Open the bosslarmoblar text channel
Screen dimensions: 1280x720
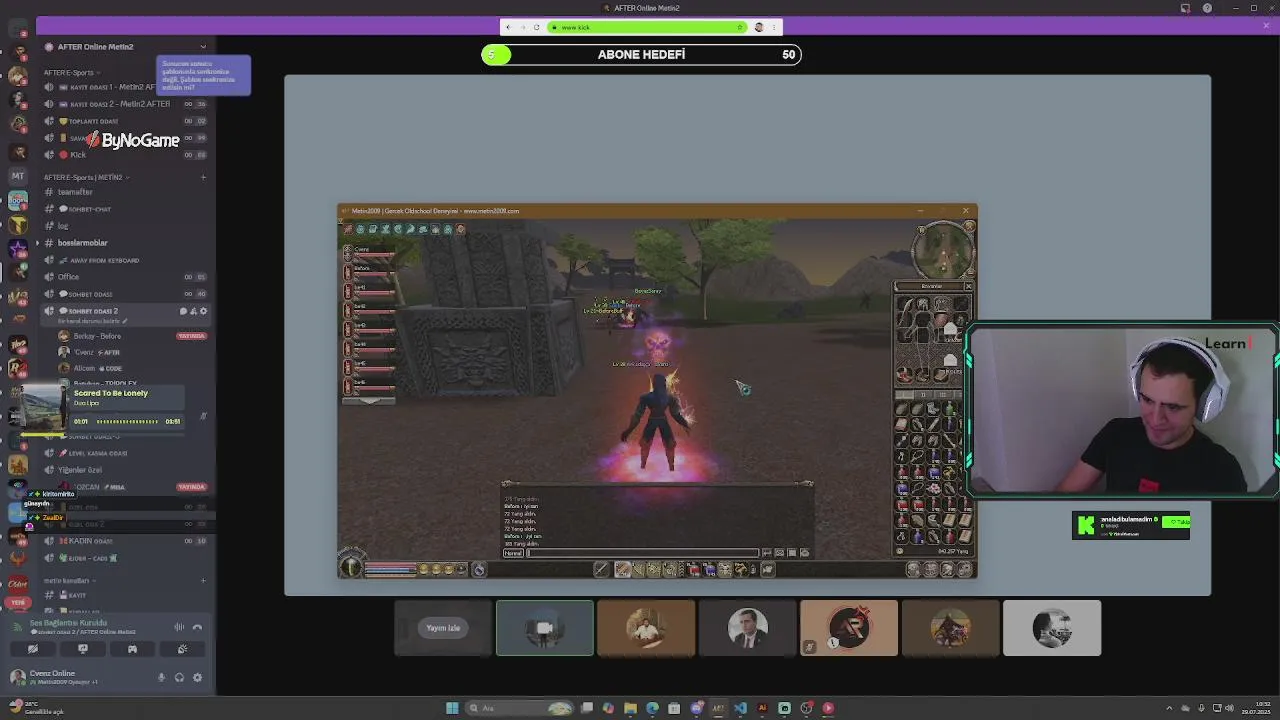(x=125, y=243)
